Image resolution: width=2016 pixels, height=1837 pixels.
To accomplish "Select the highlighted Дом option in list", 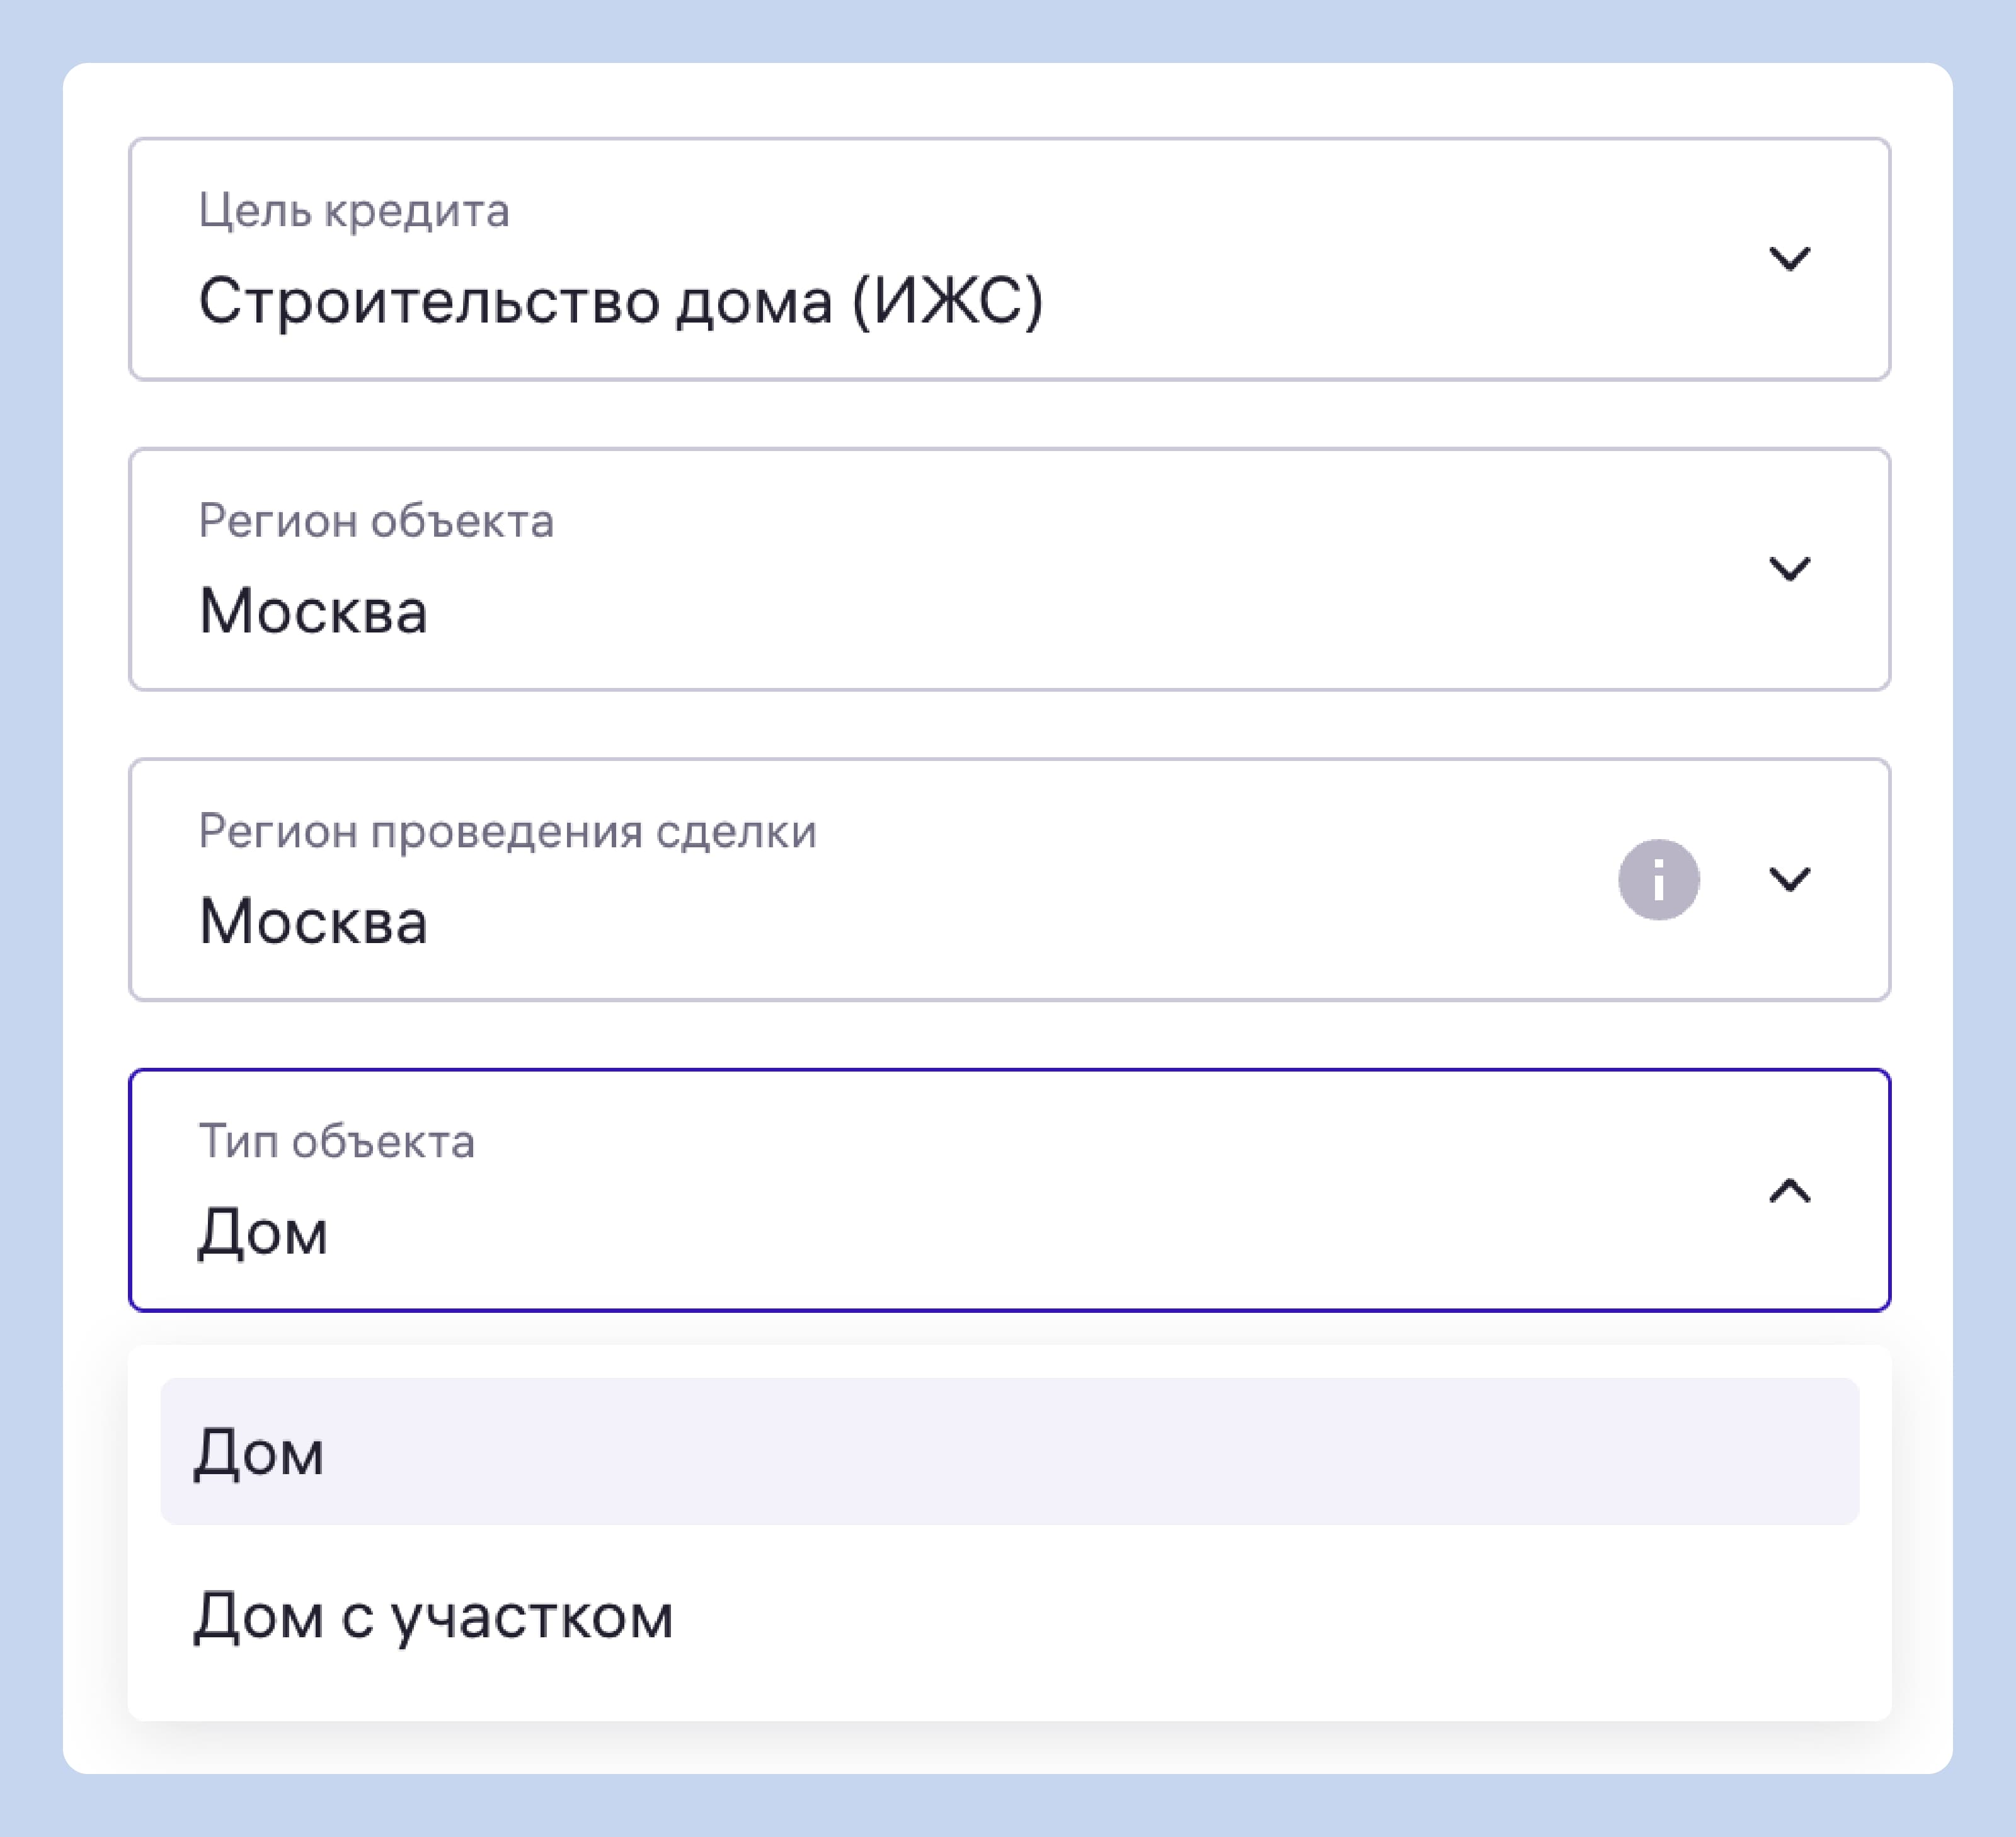I will pyautogui.click(x=1010, y=1451).
